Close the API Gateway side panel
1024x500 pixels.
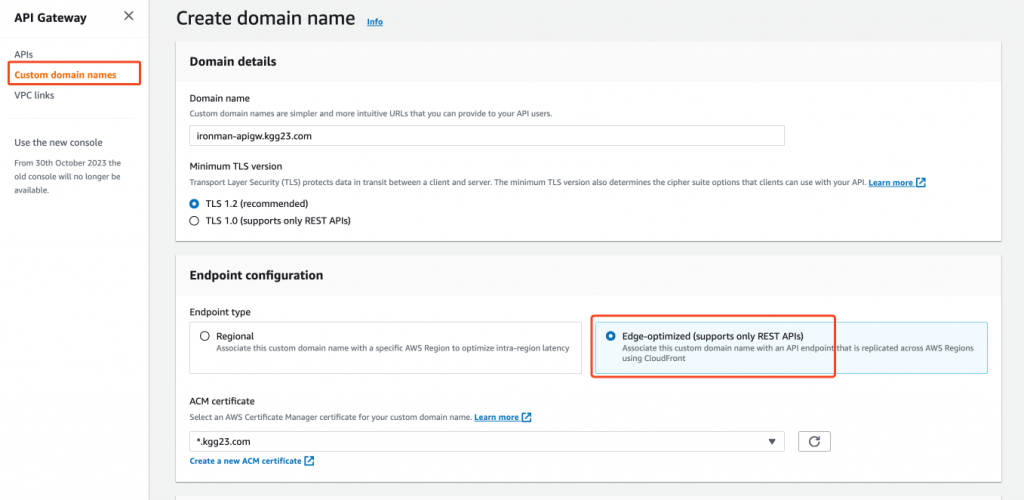[x=129, y=16]
